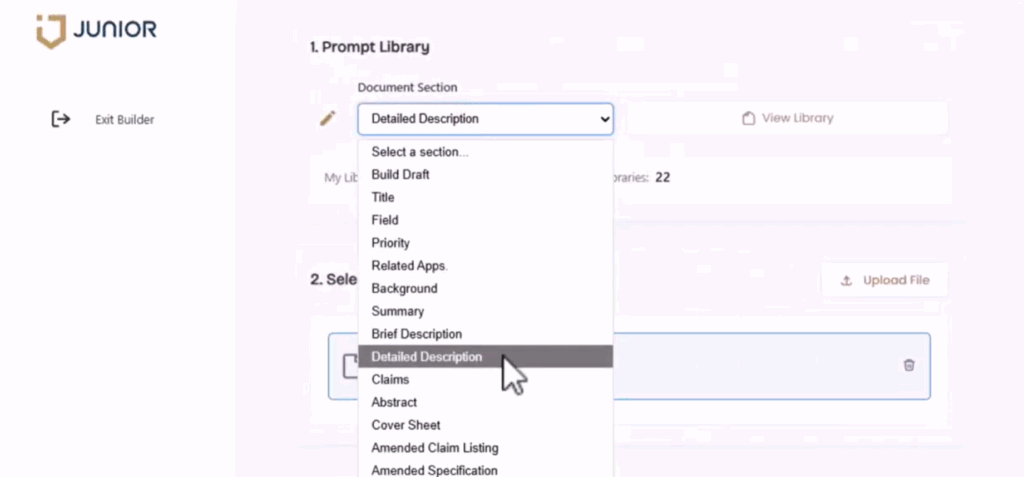Viewport: 1024px width, 477px height.
Task: Select Background section option
Action: click(404, 289)
